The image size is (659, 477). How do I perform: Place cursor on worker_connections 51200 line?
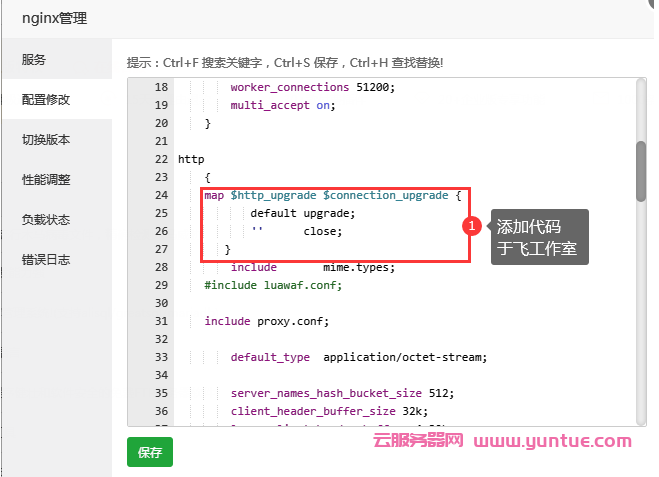[312, 87]
